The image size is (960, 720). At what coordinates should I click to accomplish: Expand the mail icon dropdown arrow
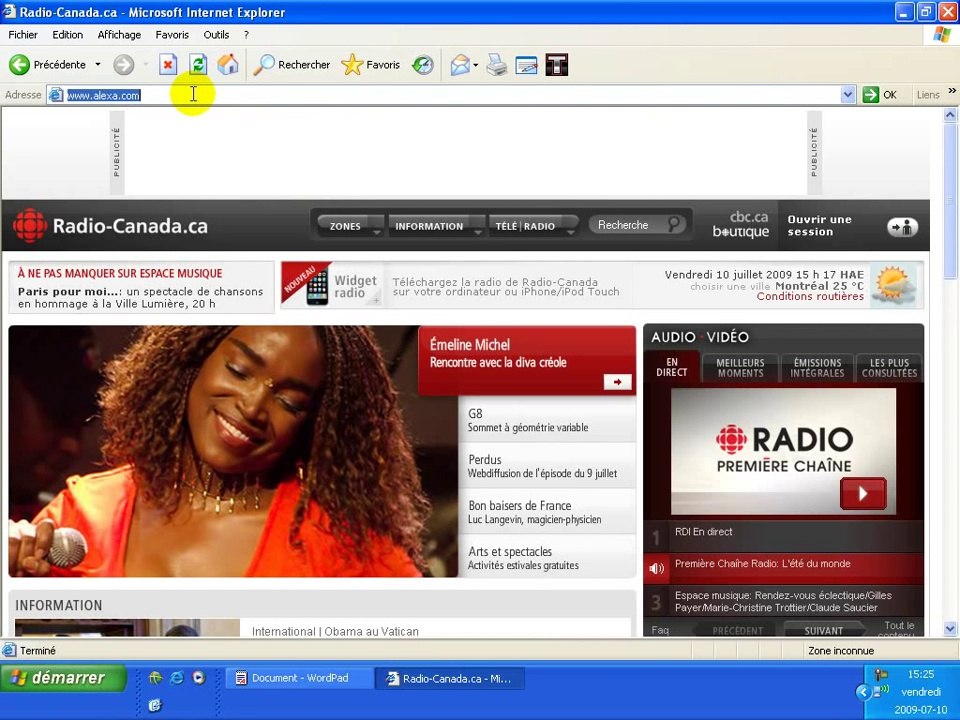pyautogui.click(x=476, y=65)
